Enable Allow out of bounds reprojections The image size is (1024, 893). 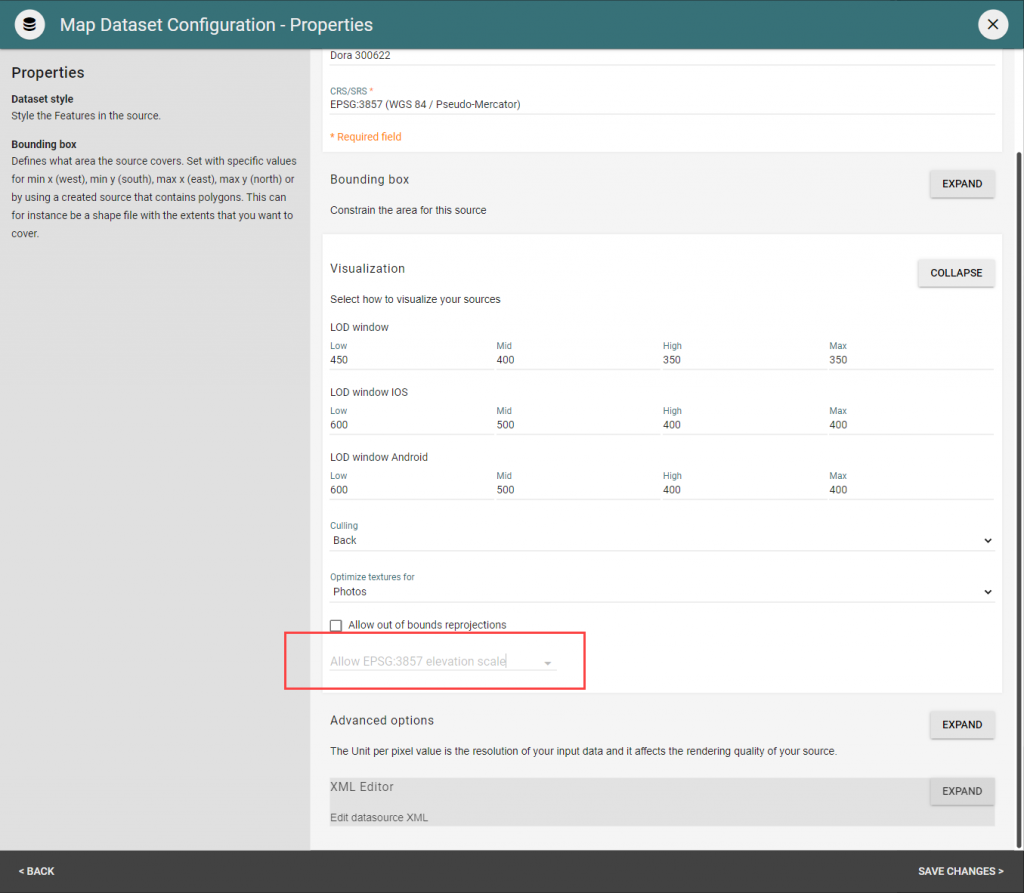(x=336, y=625)
